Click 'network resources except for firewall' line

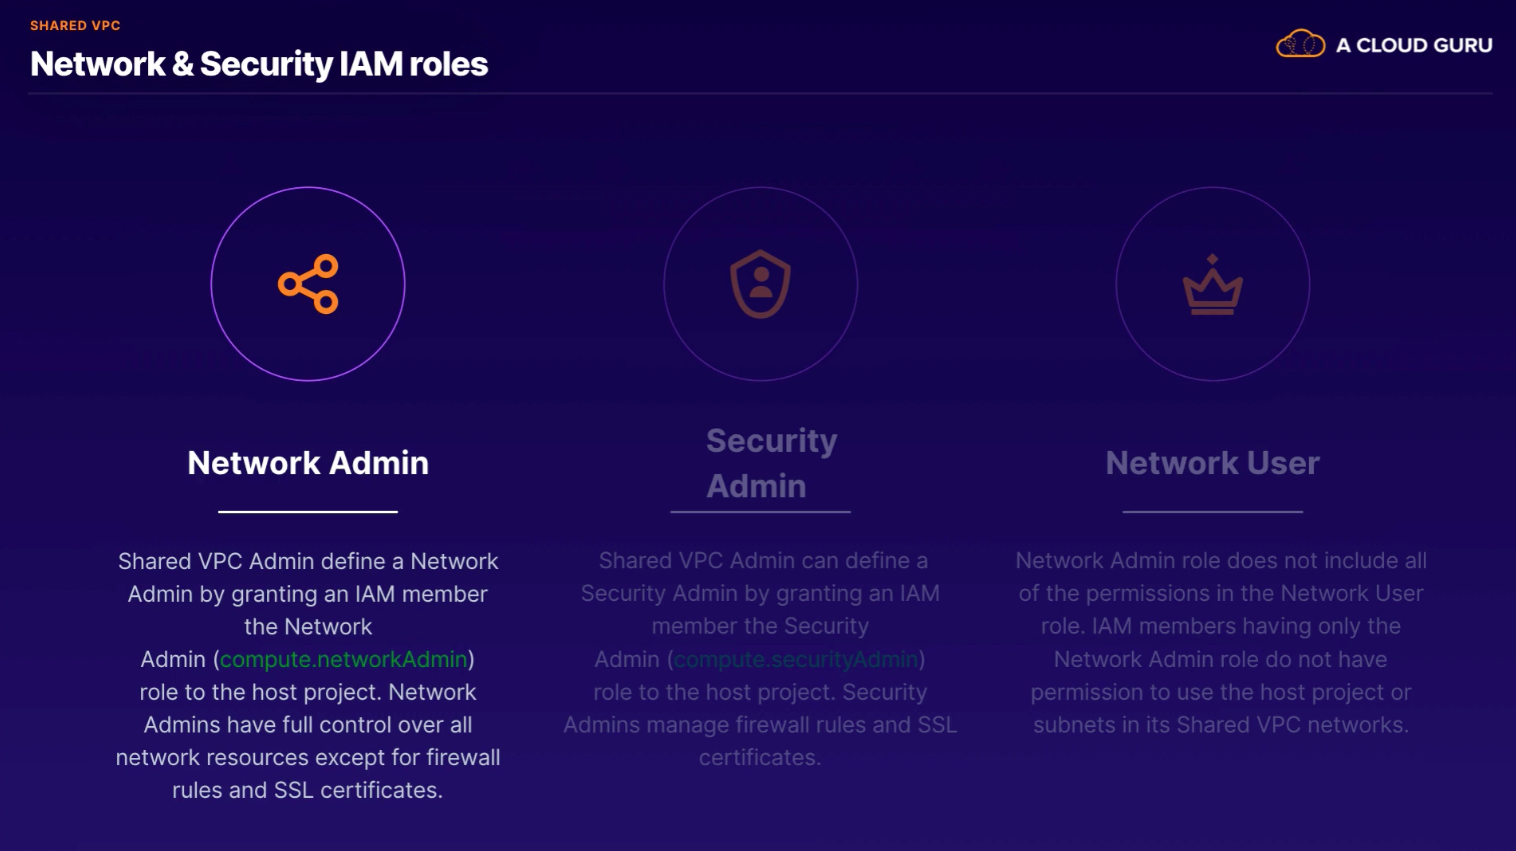pos(308,758)
